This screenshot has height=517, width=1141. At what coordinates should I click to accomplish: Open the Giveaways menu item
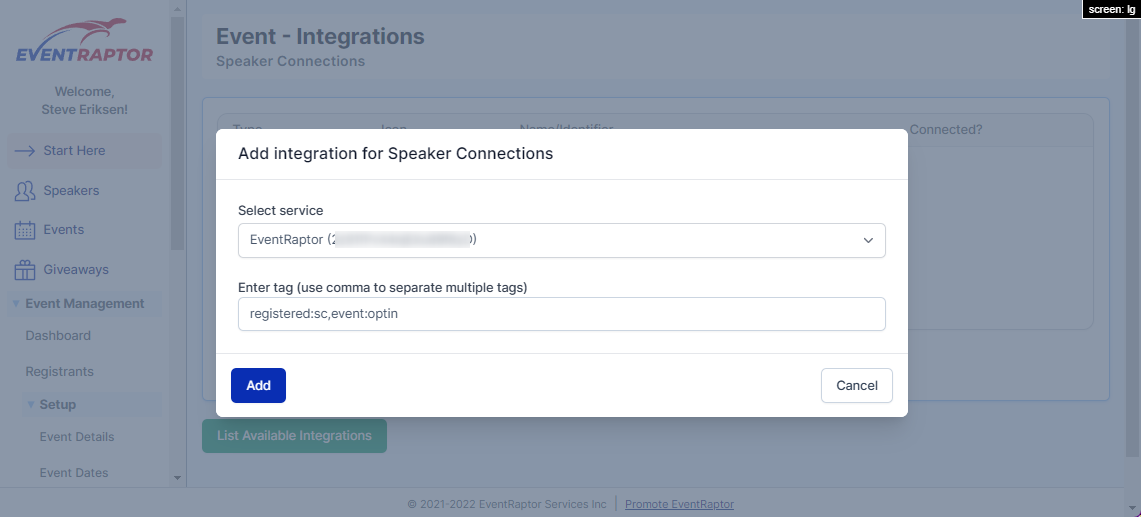click(x=76, y=270)
